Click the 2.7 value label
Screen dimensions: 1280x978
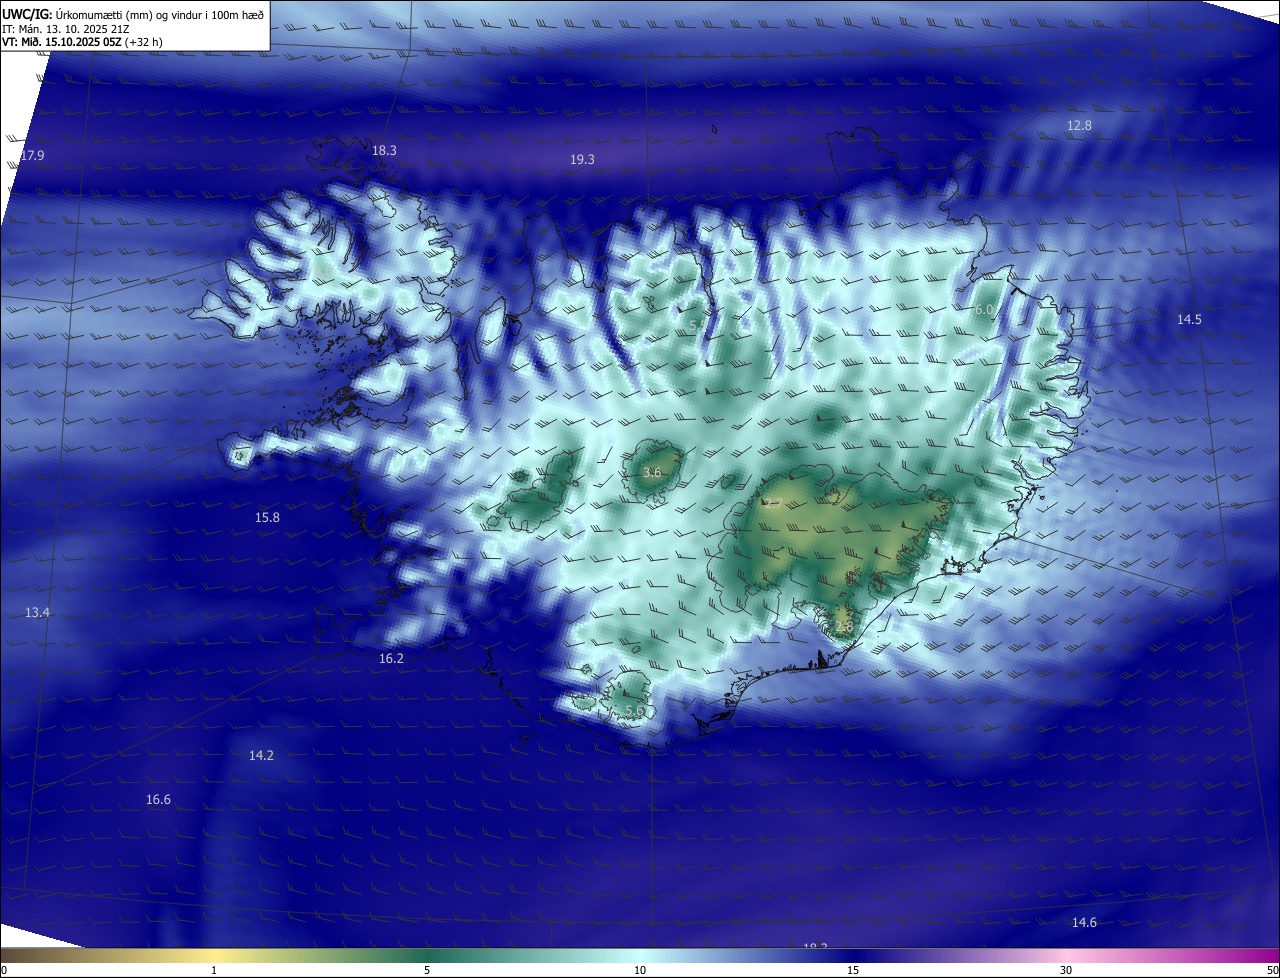[772, 504]
